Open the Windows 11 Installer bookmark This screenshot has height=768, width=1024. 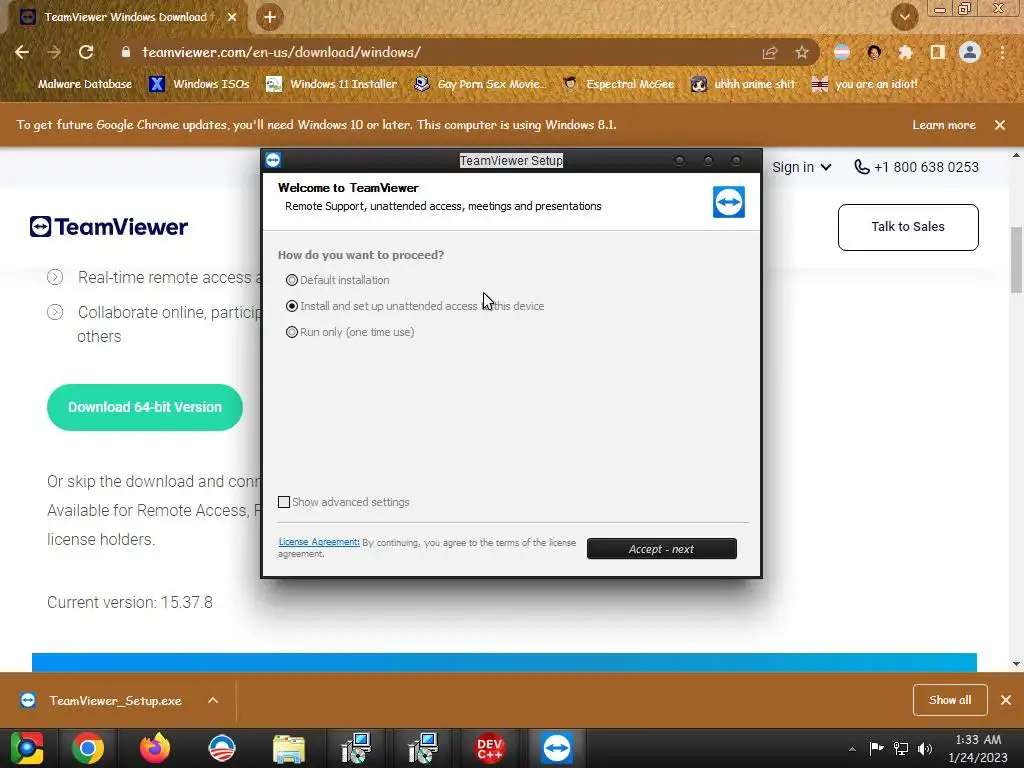(332, 84)
